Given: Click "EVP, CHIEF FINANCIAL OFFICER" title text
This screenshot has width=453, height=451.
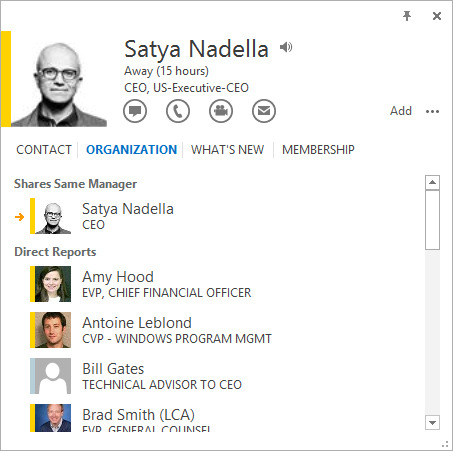Looking at the screenshot, I should tap(167, 293).
